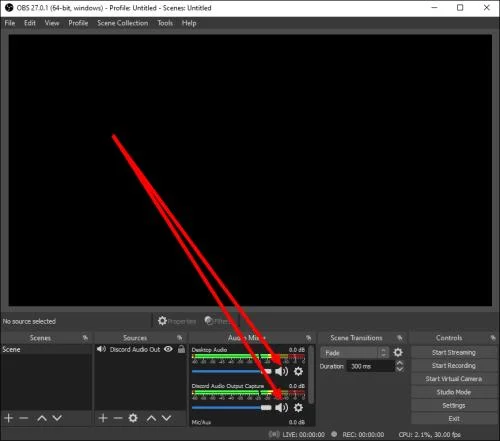Click the Studio Mode button

(454, 392)
